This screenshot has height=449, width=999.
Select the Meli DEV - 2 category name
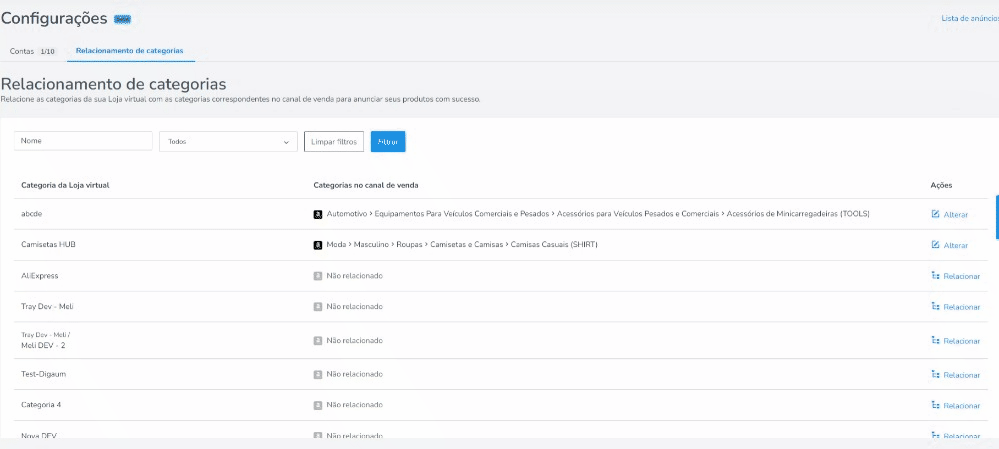pos(43,345)
